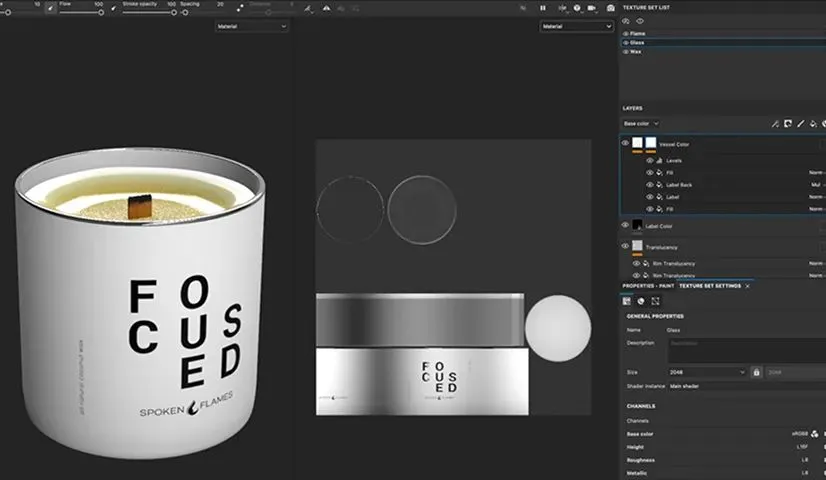
Task: Take a screenshot with the camera icon
Action: click(x=611, y=8)
